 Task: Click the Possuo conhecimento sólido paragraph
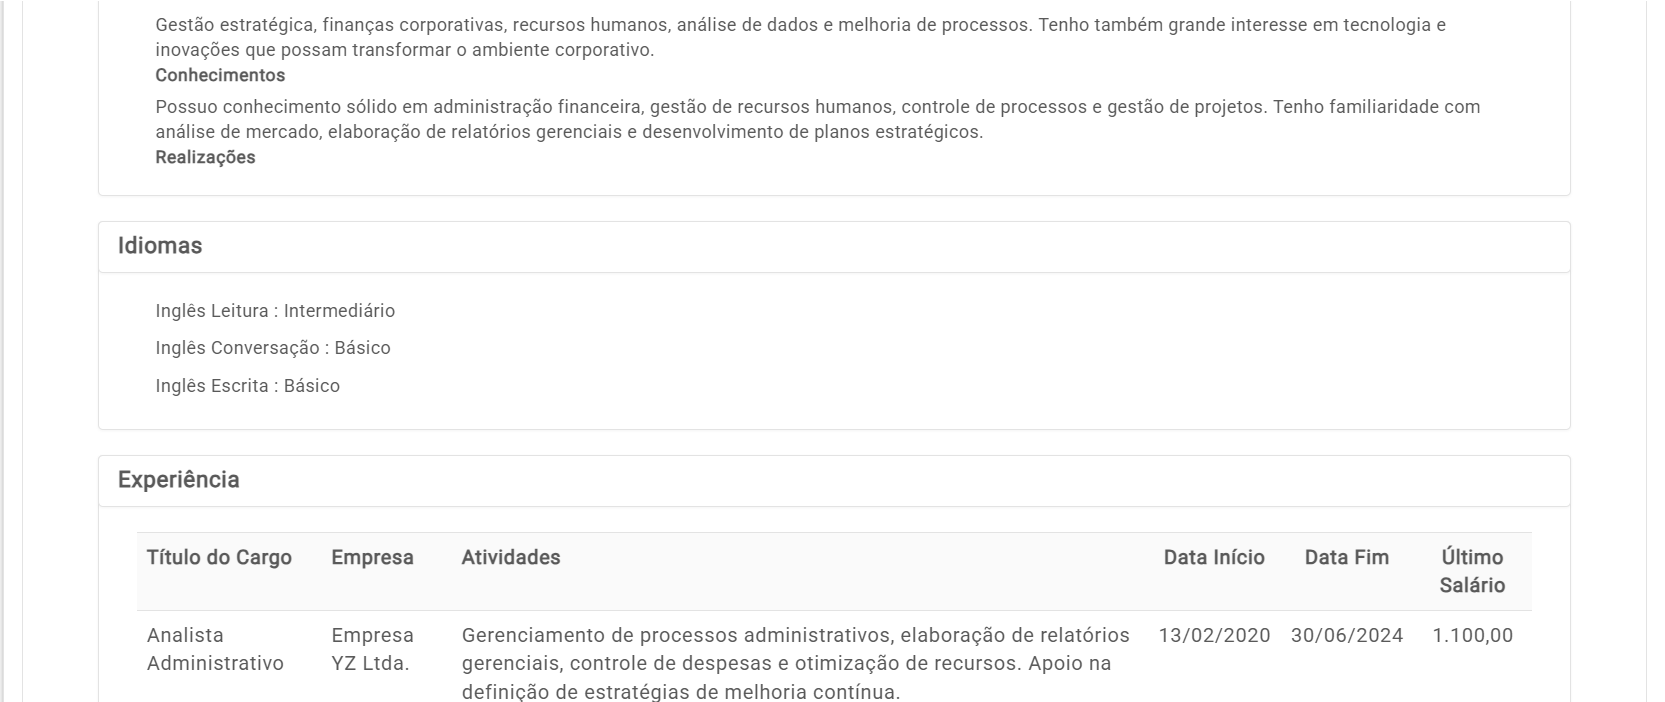(818, 119)
